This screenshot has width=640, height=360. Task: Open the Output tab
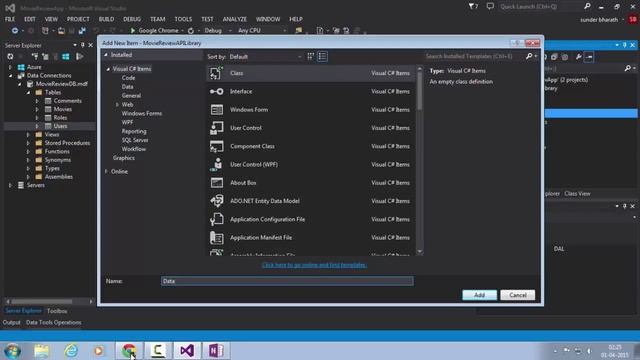click(x=11, y=322)
